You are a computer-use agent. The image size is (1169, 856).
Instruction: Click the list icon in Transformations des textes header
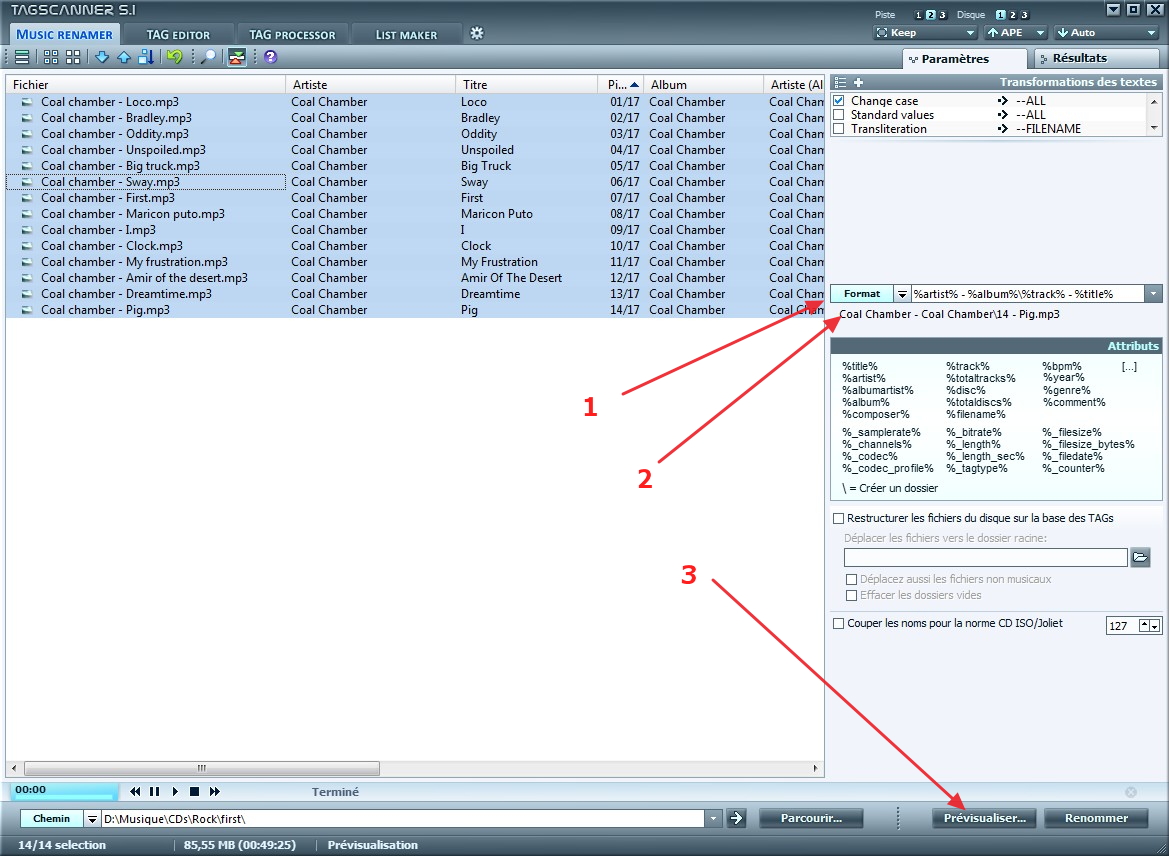click(x=840, y=82)
